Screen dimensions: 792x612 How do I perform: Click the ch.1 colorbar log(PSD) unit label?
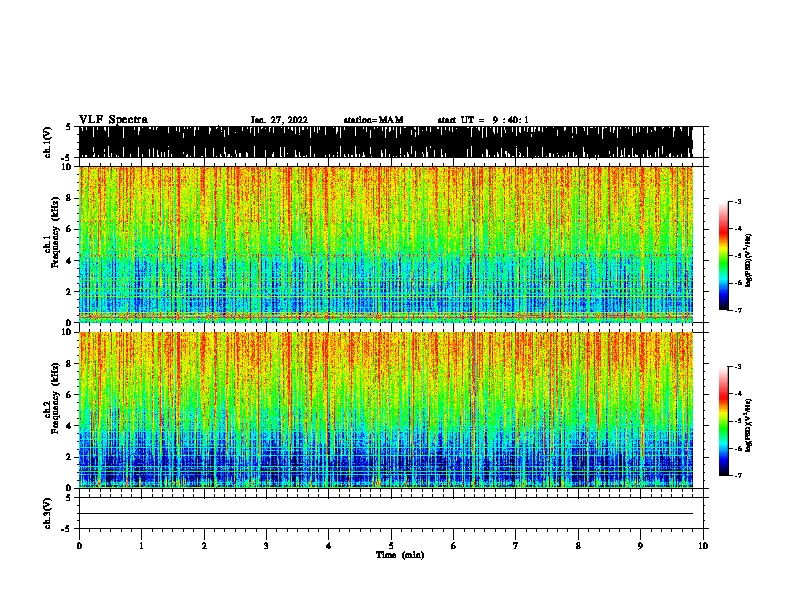(x=749, y=261)
